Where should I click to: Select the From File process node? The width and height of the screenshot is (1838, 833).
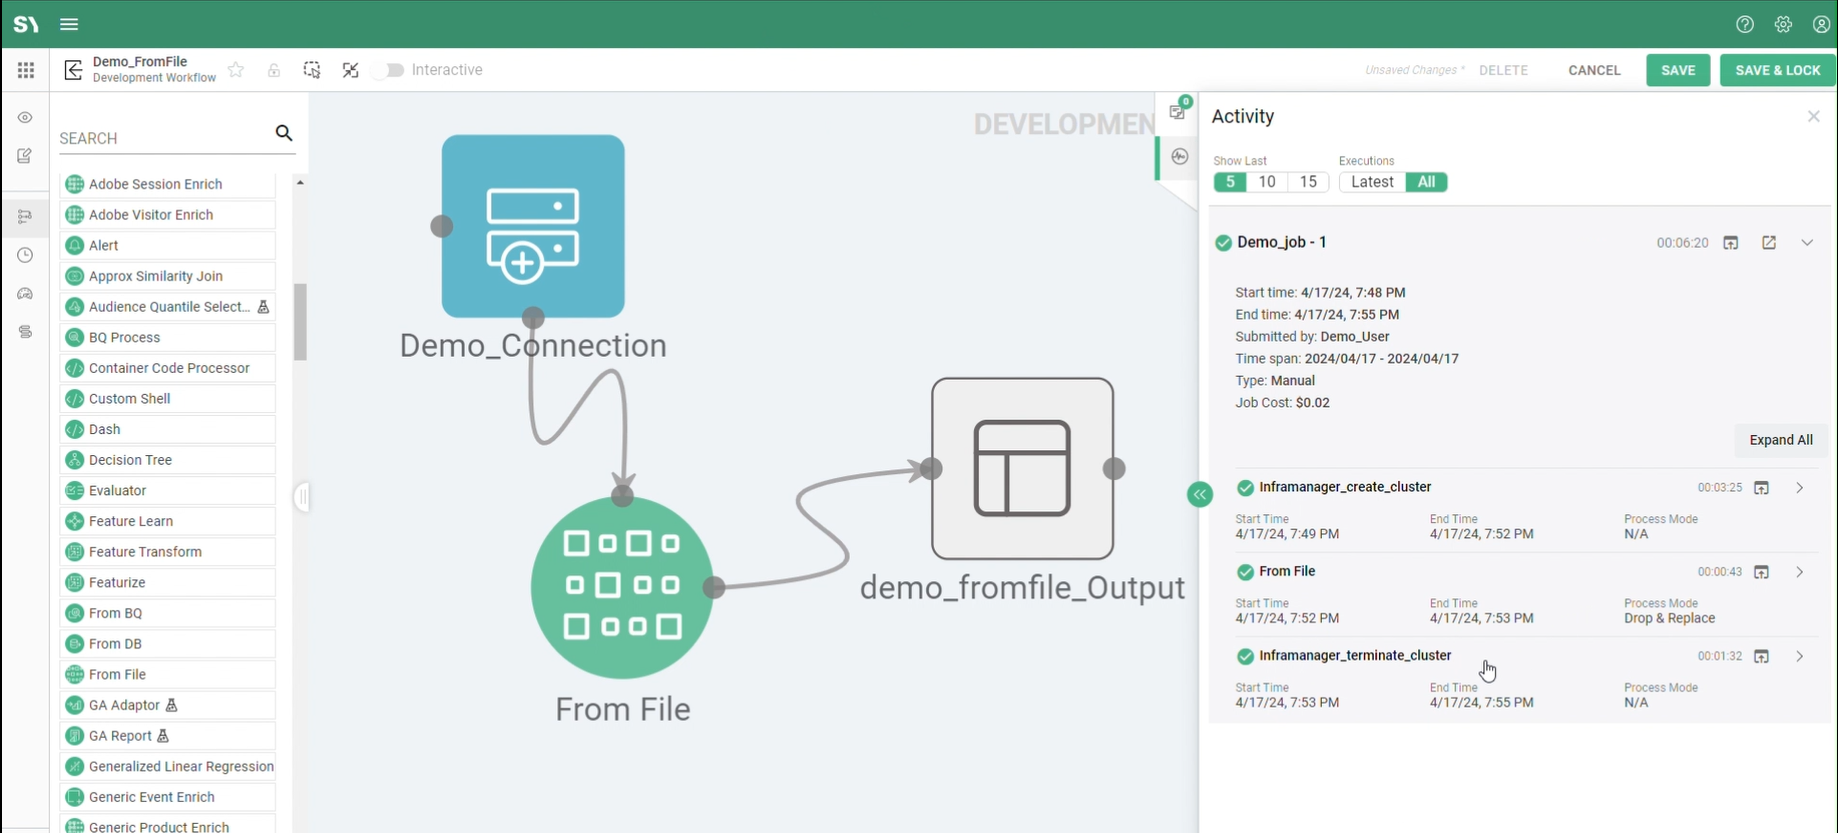pos(622,587)
